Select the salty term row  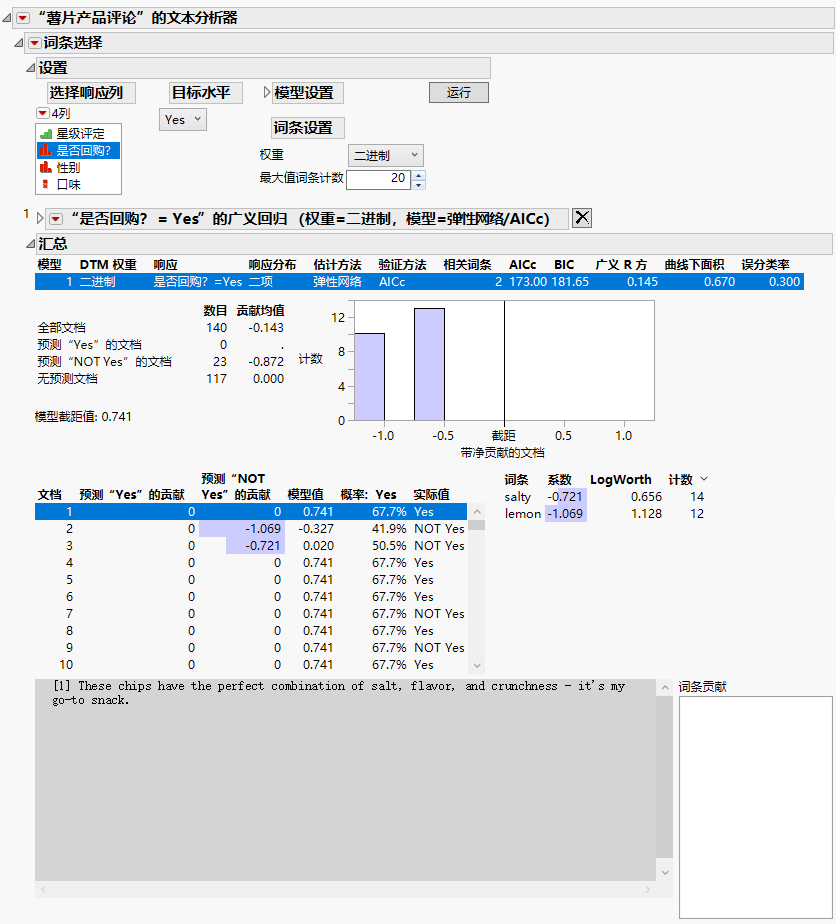coord(604,497)
